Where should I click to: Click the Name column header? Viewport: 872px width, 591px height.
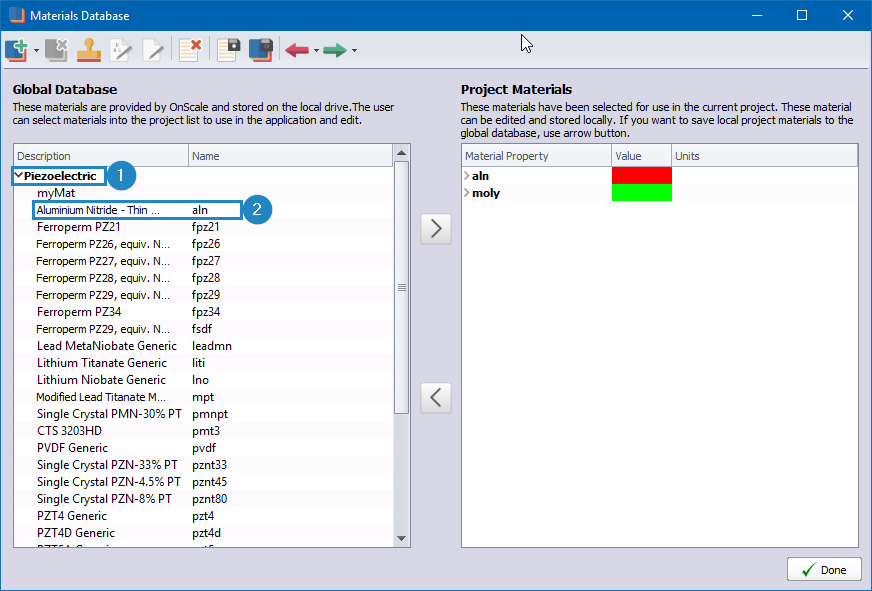(290, 156)
